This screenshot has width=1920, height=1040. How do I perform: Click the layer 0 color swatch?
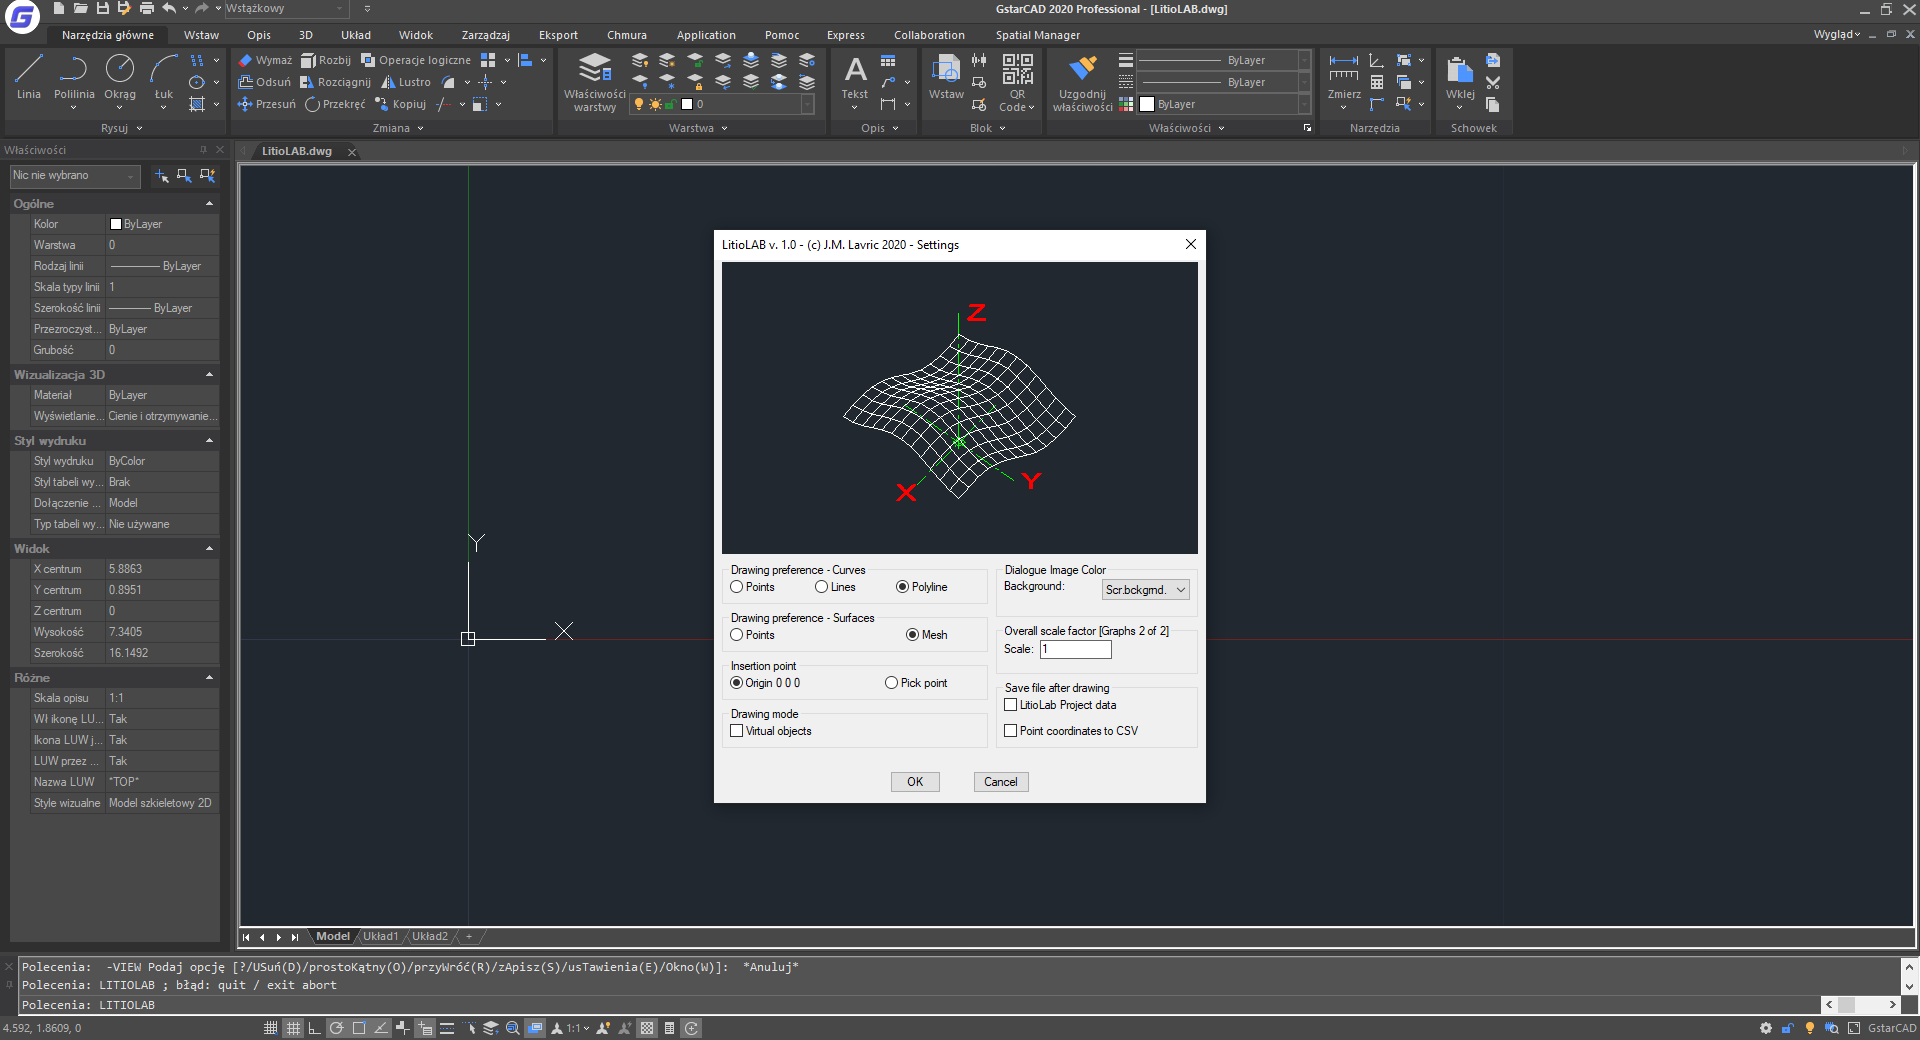(687, 104)
